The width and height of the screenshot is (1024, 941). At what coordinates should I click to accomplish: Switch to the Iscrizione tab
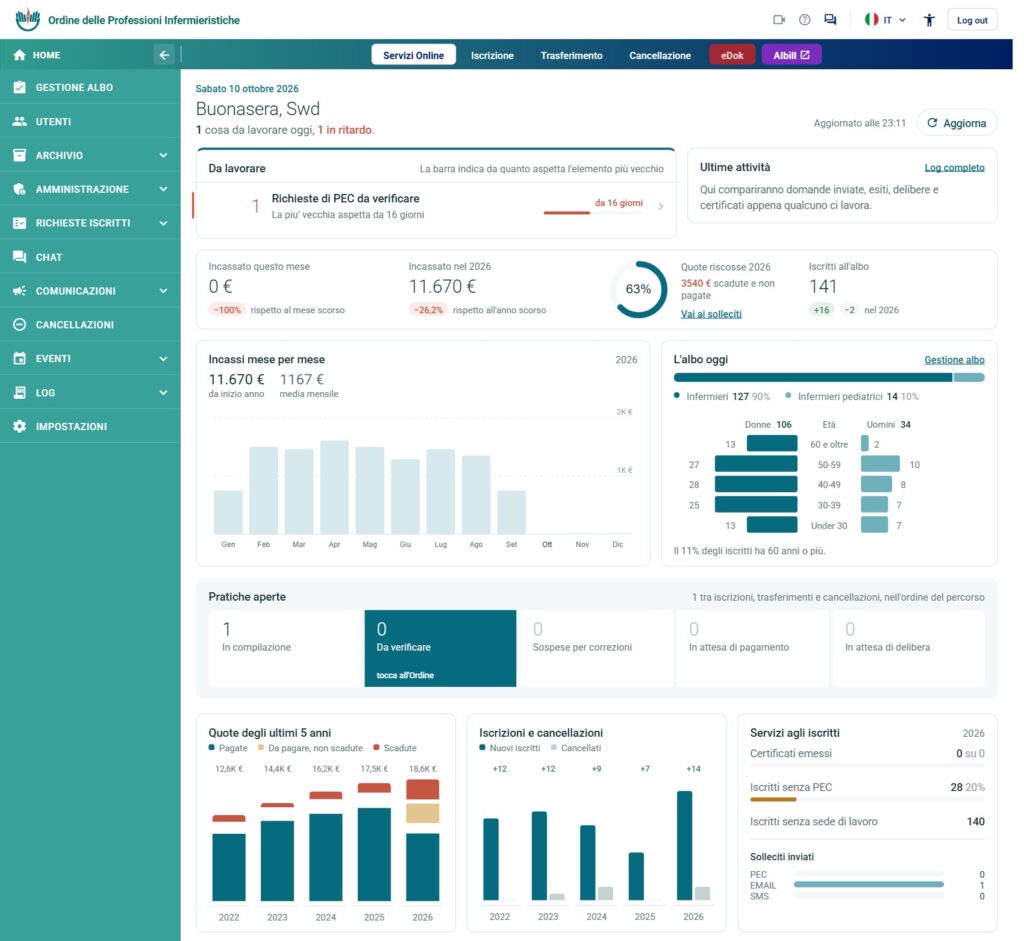pos(492,55)
